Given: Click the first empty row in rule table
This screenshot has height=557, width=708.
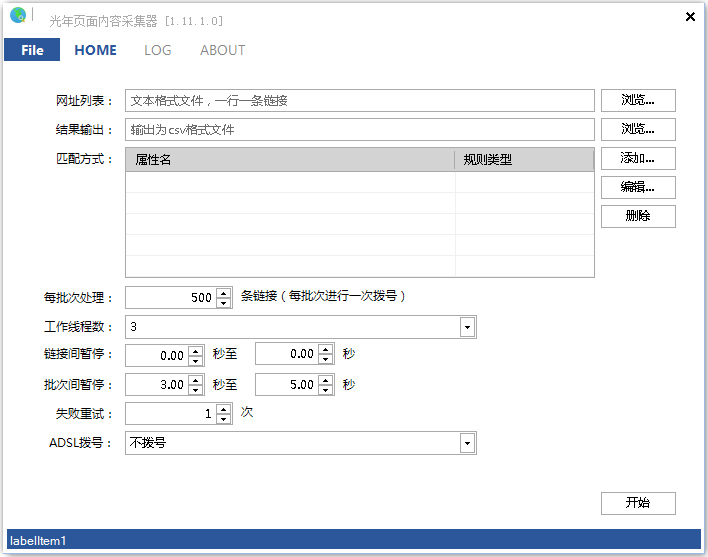Looking at the screenshot, I should click(359, 182).
